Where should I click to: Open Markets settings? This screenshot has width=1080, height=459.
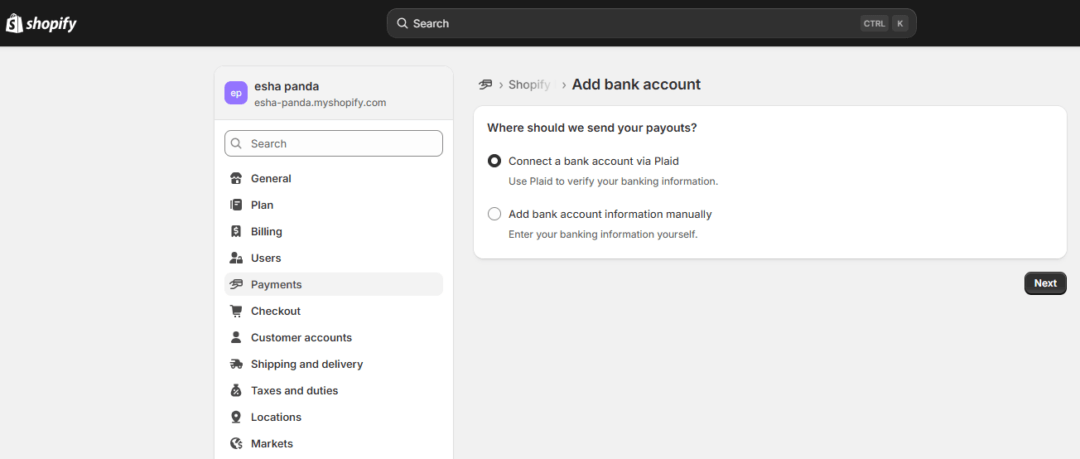333,444
